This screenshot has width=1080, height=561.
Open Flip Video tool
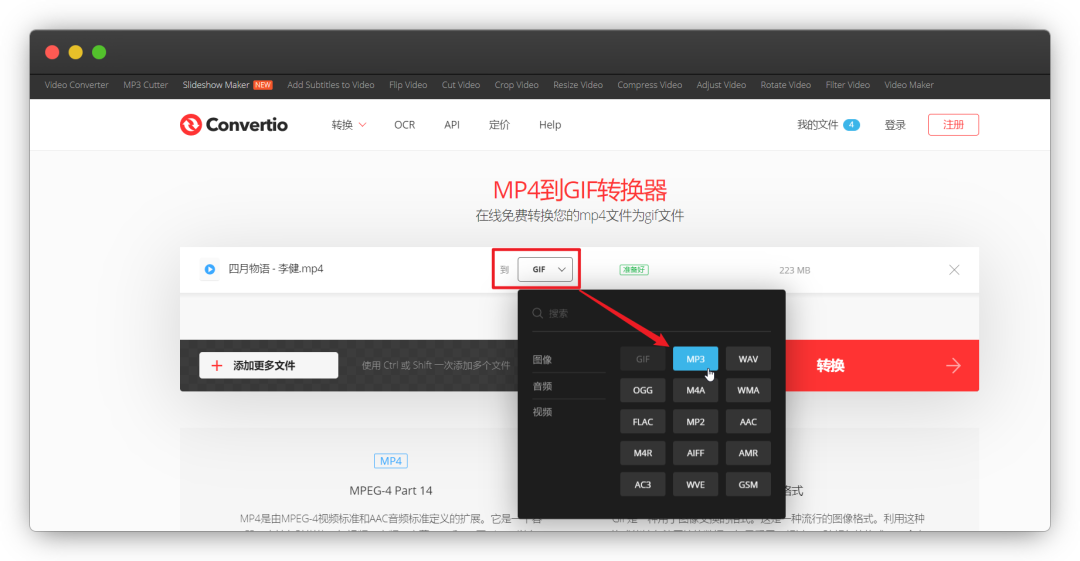click(x=408, y=85)
